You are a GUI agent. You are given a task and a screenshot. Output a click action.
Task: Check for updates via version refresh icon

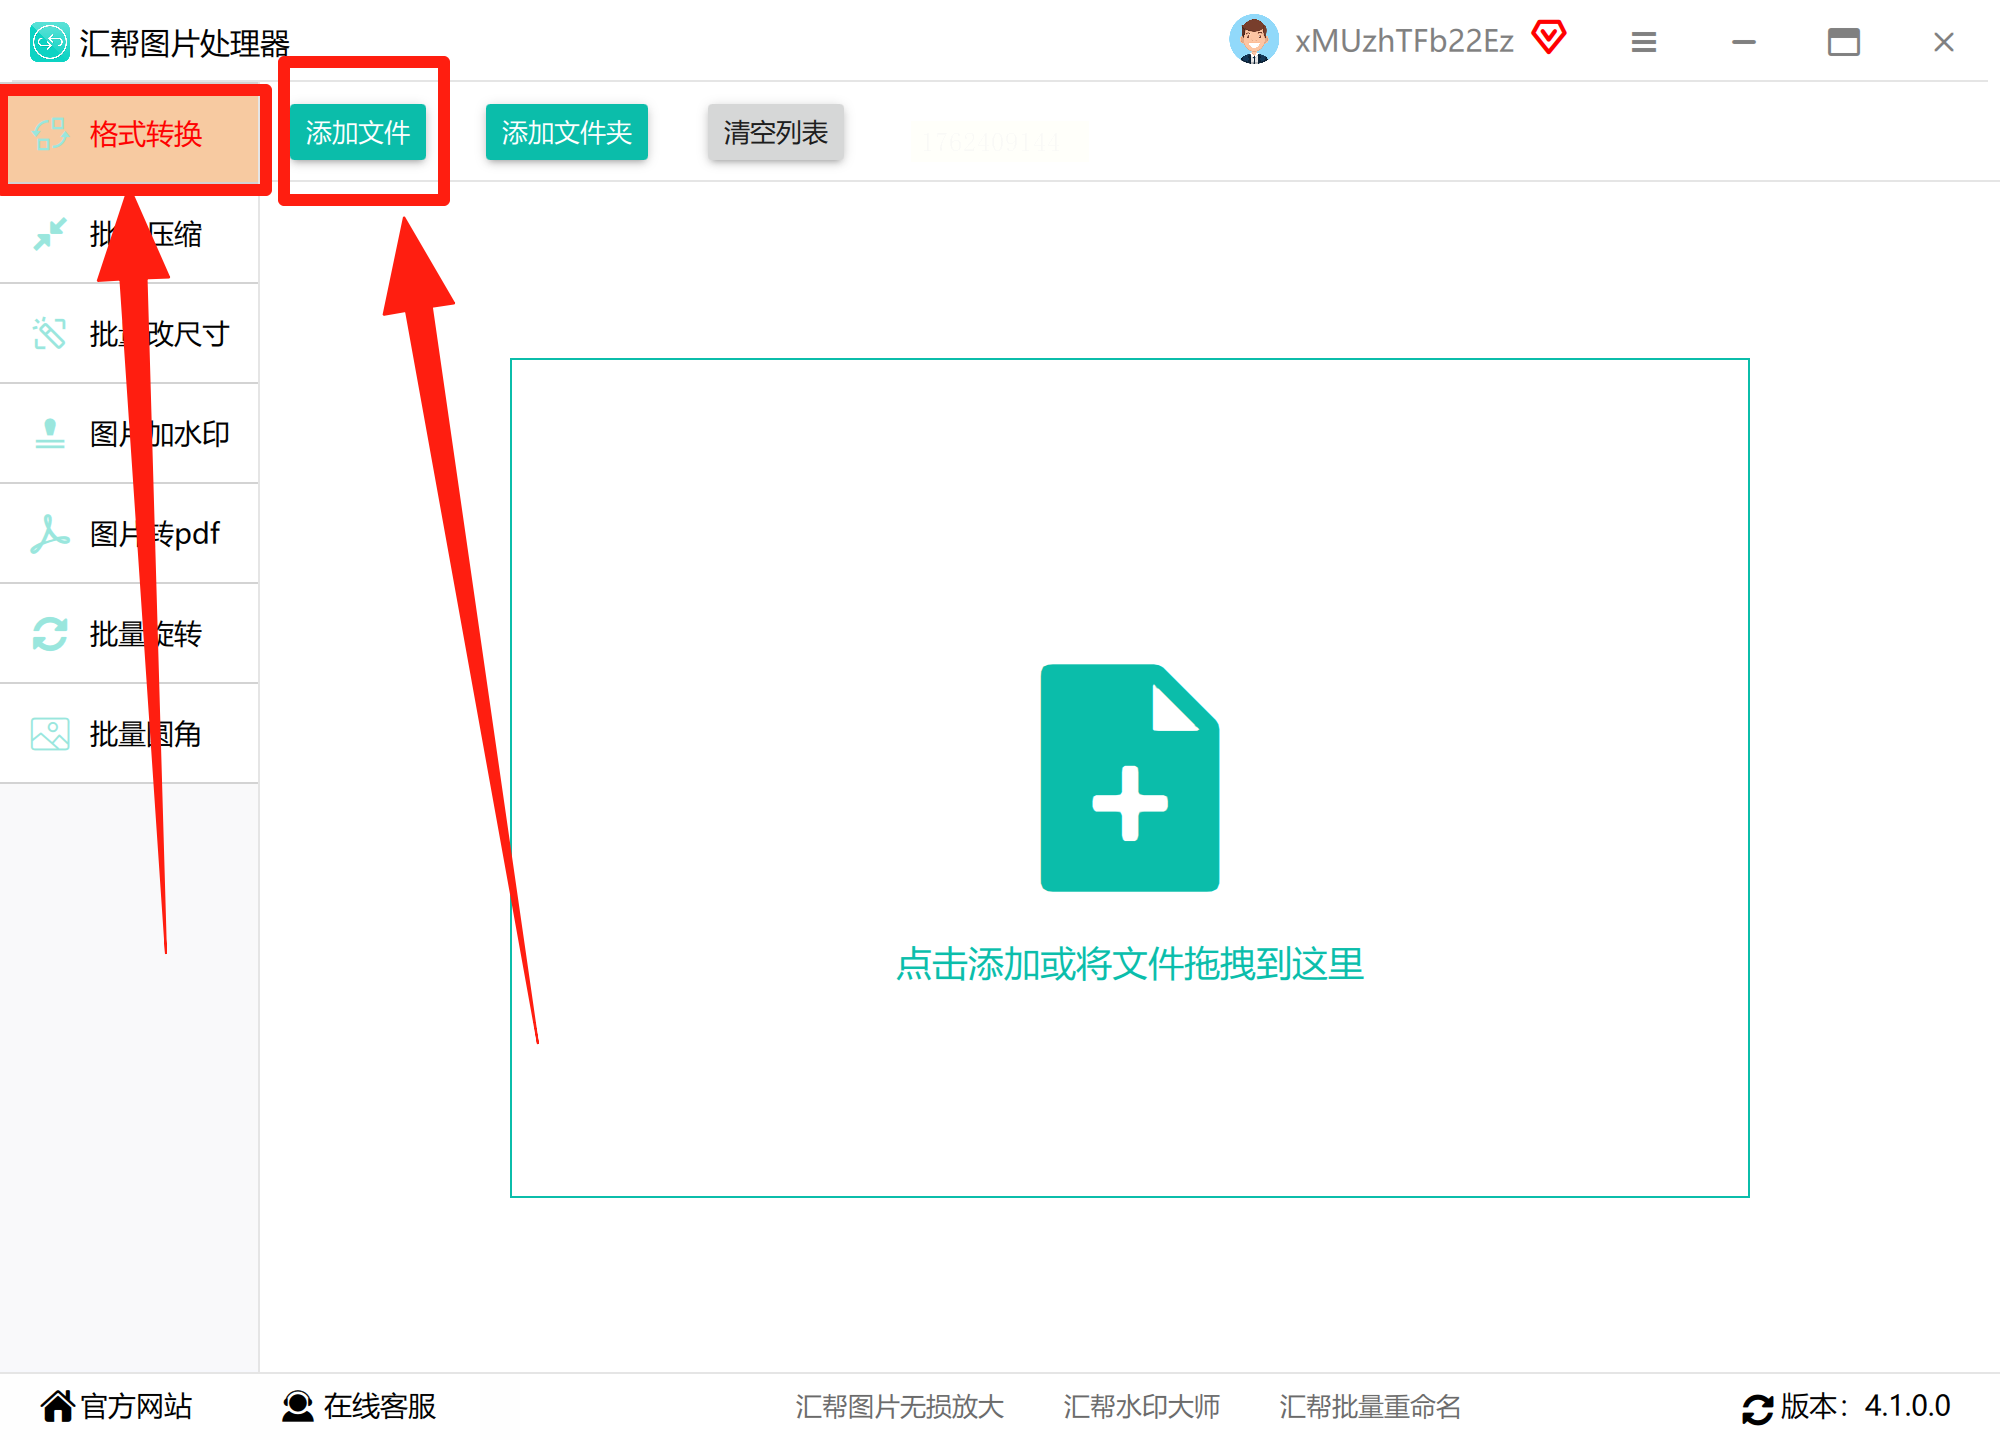tap(1757, 1408)
